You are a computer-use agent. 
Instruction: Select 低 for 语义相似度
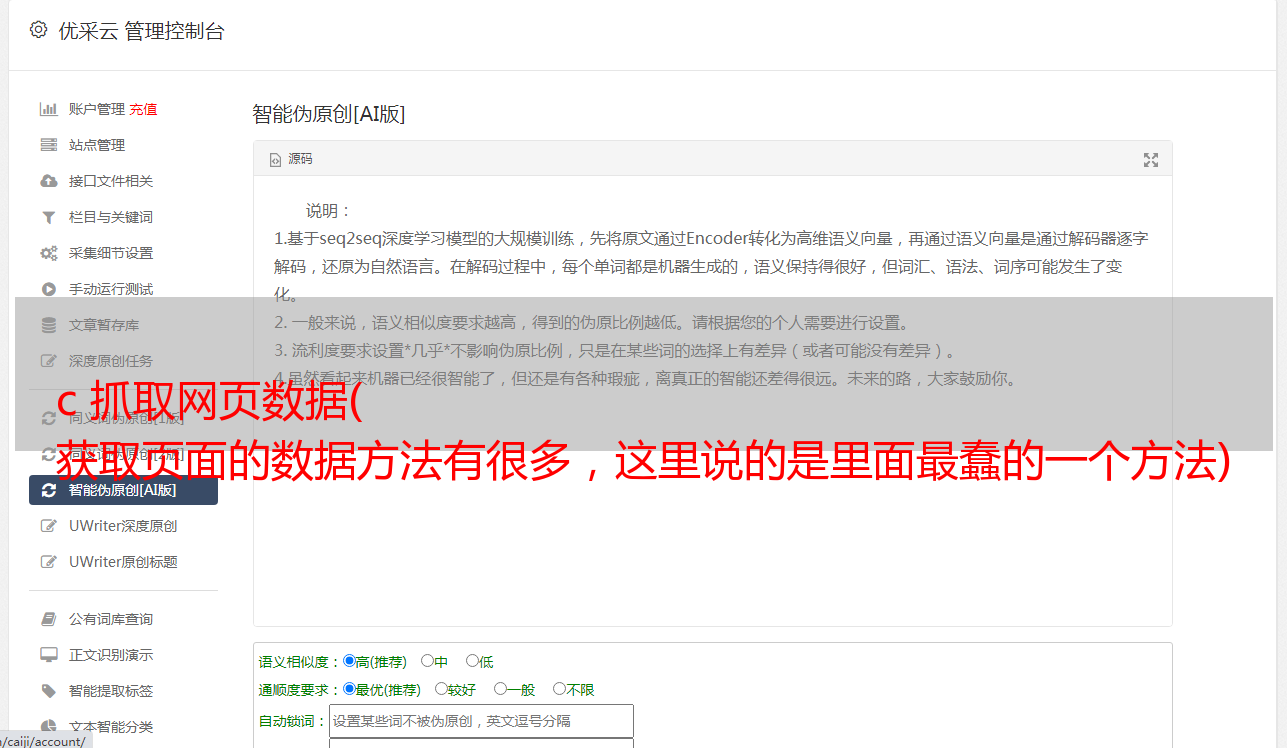point(472,661)
